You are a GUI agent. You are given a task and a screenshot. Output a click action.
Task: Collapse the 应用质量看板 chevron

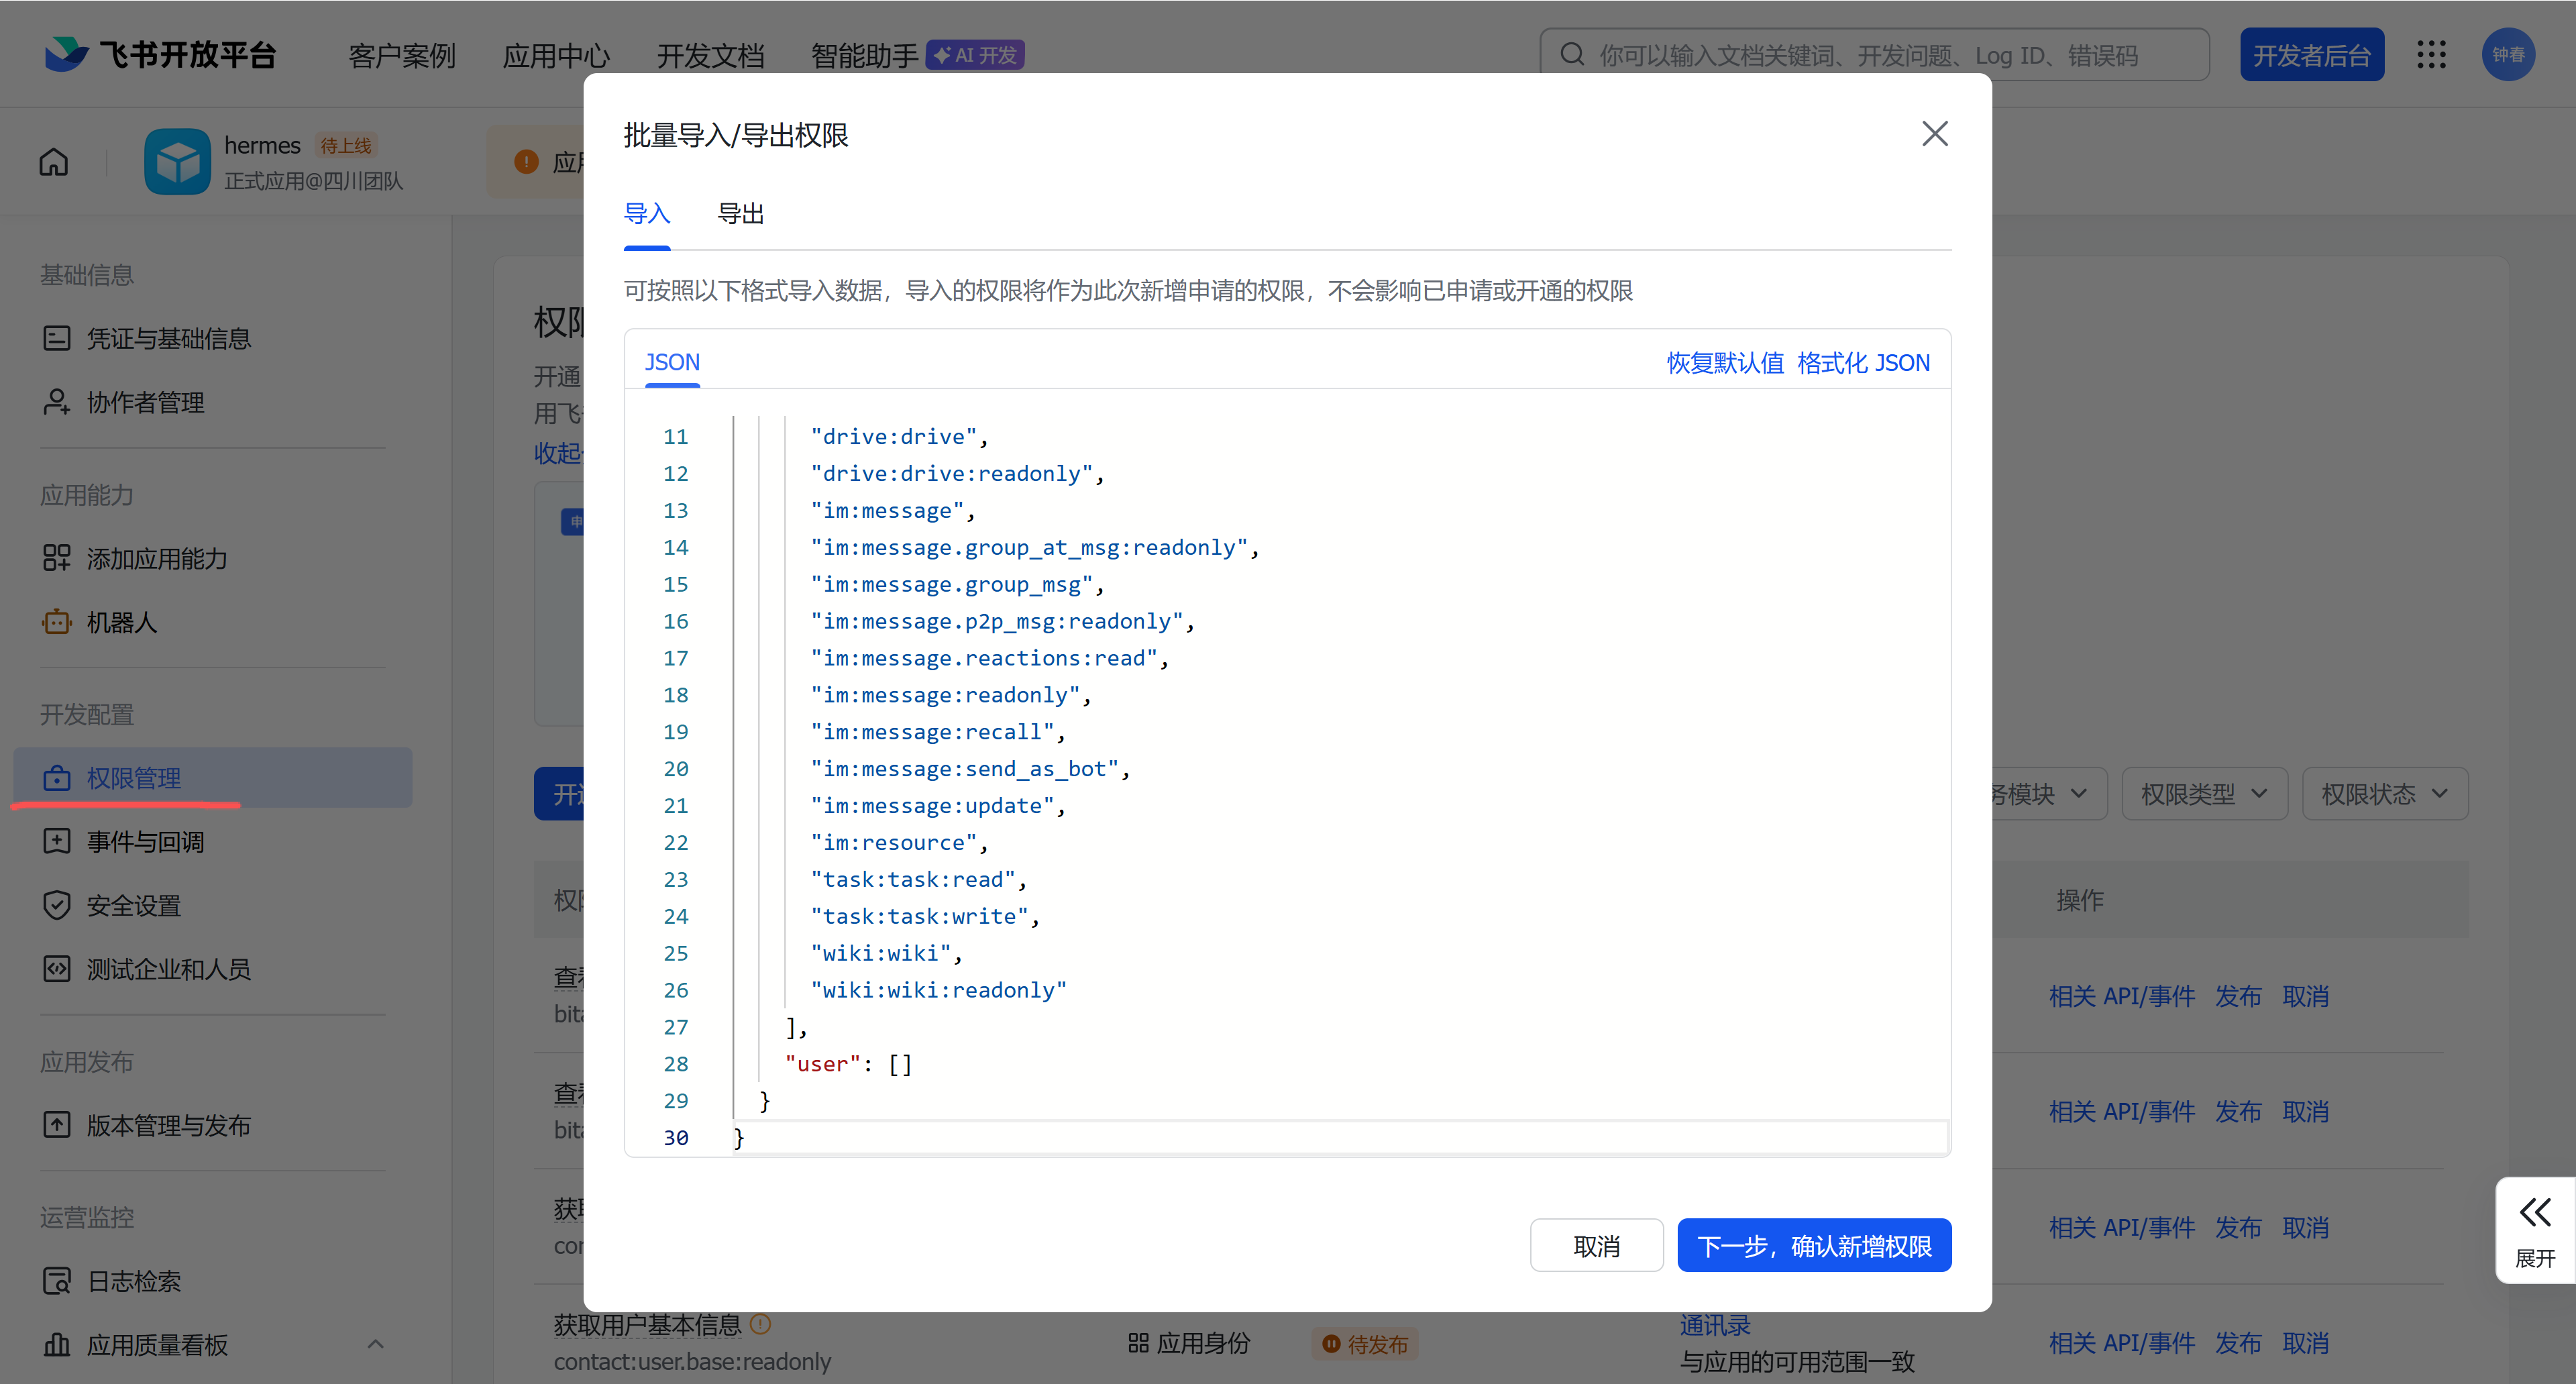coord(376,1344)
